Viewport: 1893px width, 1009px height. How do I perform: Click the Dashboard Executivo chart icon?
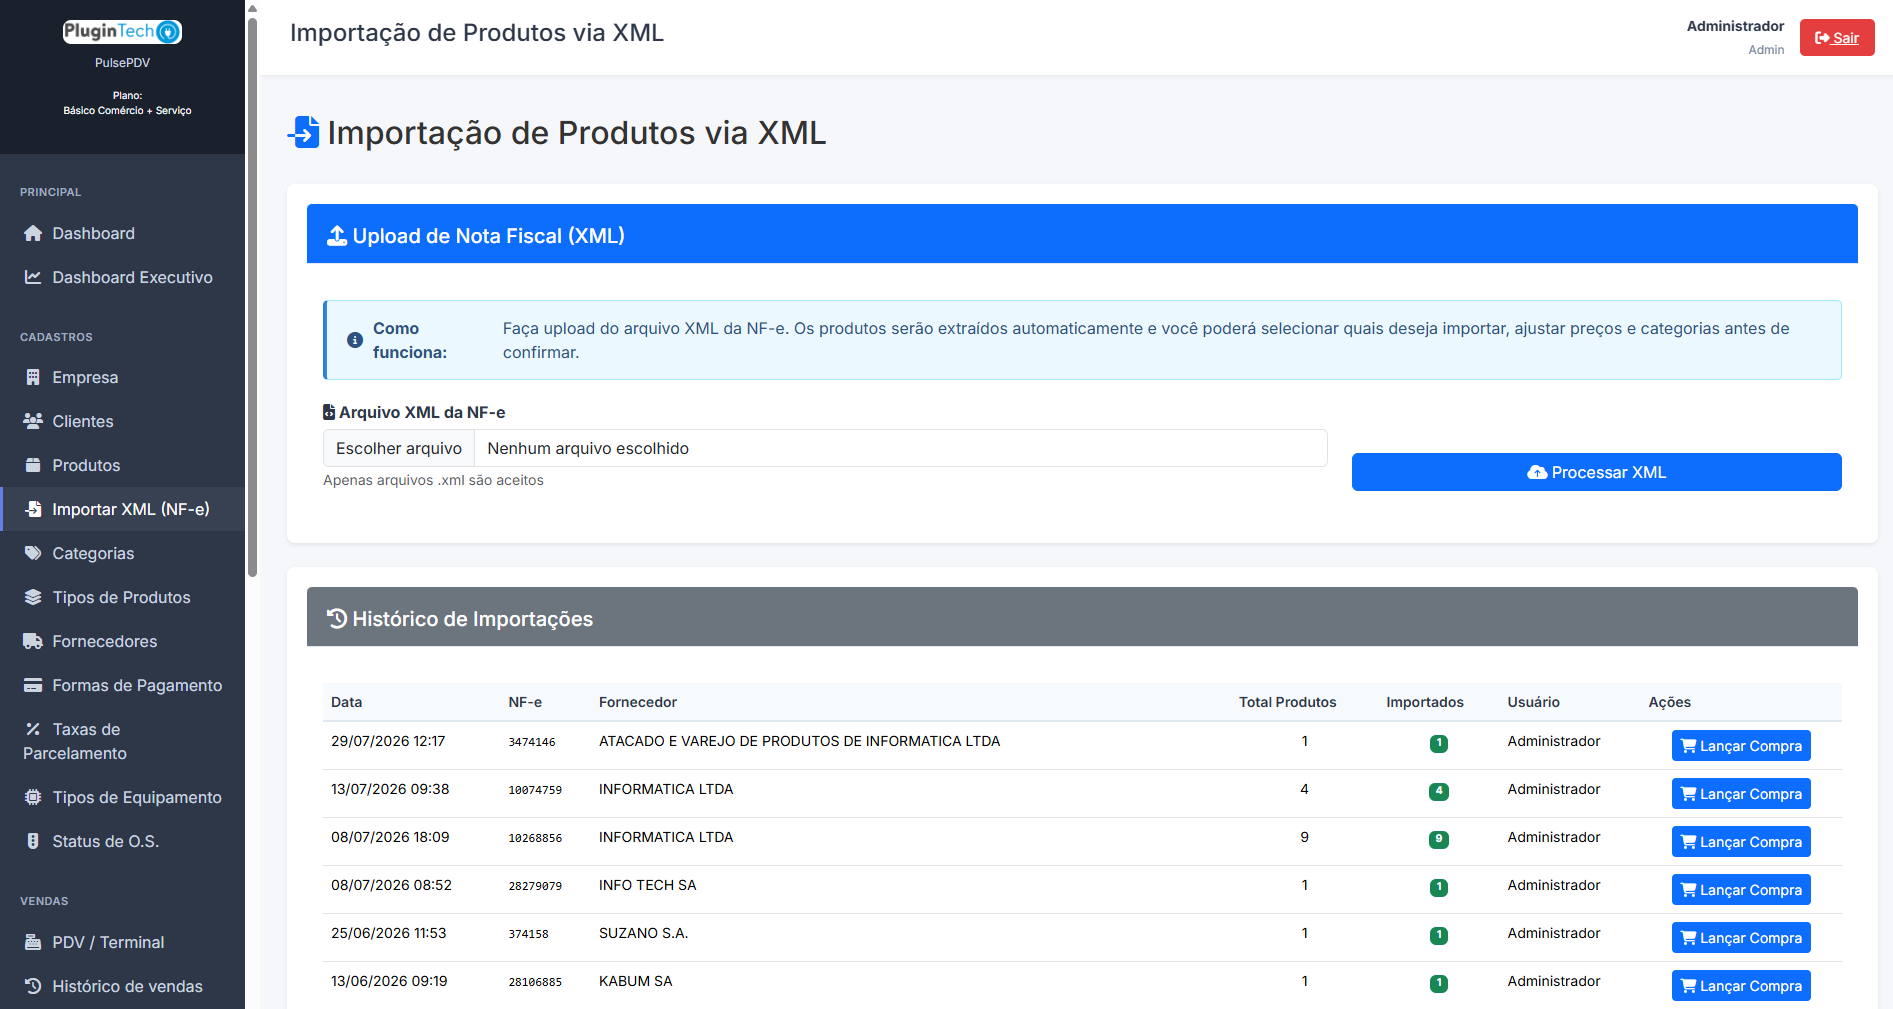point(33,277)
